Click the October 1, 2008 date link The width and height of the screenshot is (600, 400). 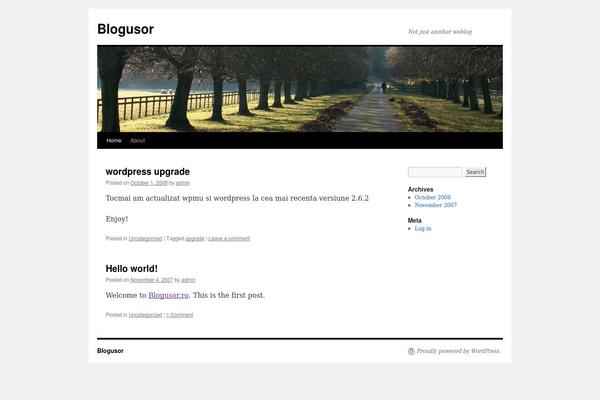149,183
